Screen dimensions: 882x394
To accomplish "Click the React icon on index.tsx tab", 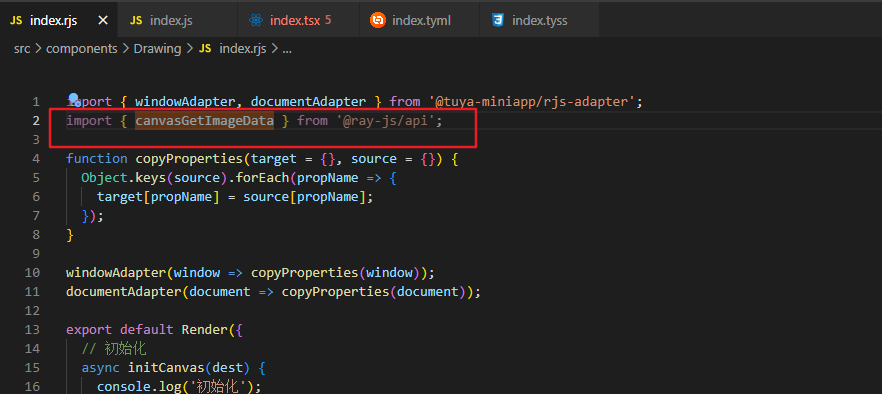I will pos(256,21).
